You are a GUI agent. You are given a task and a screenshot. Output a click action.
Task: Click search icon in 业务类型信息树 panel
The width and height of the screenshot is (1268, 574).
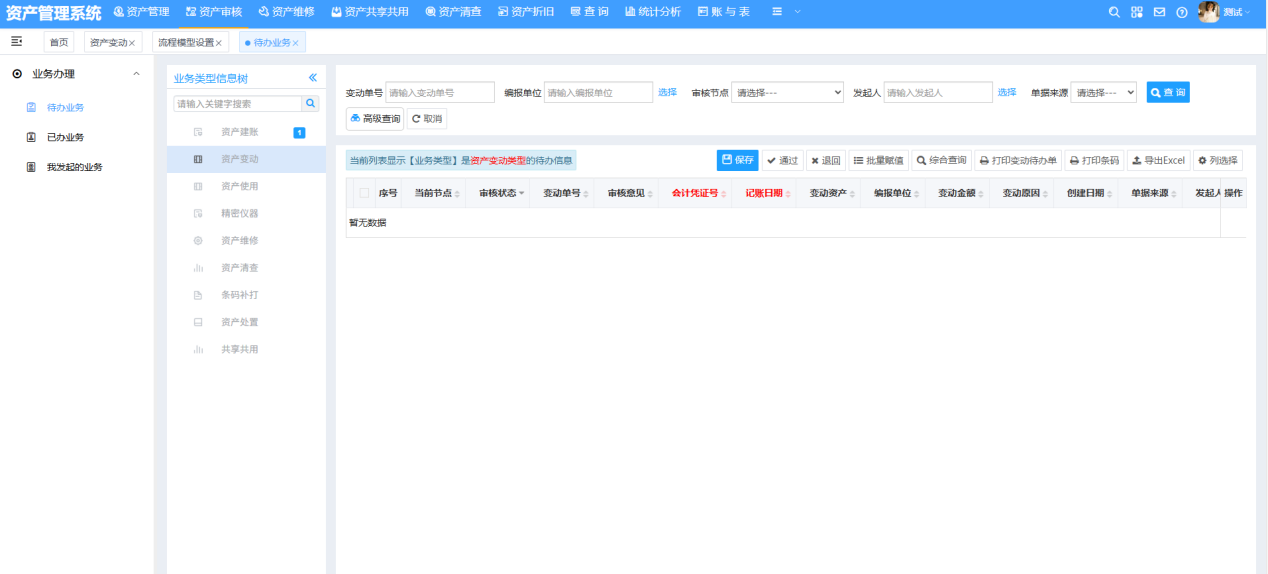coord(311,103)
